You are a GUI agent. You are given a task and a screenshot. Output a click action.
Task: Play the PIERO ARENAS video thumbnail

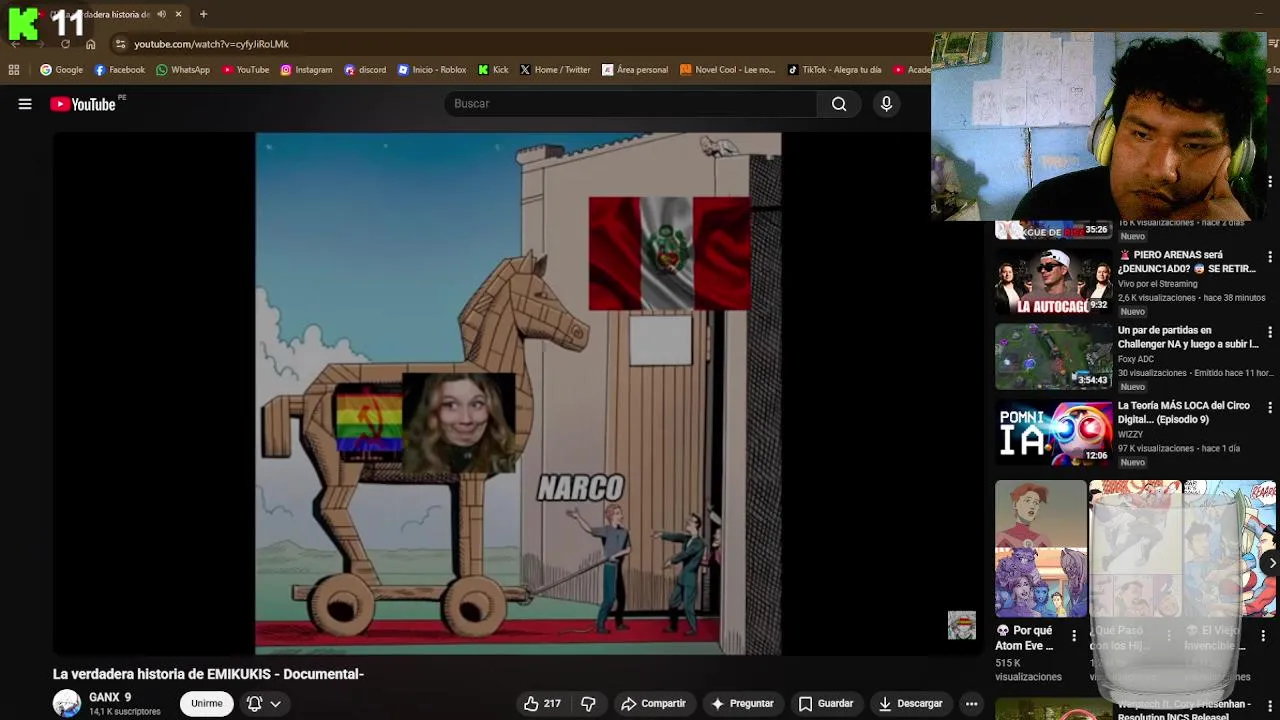tap(1053, 282)
